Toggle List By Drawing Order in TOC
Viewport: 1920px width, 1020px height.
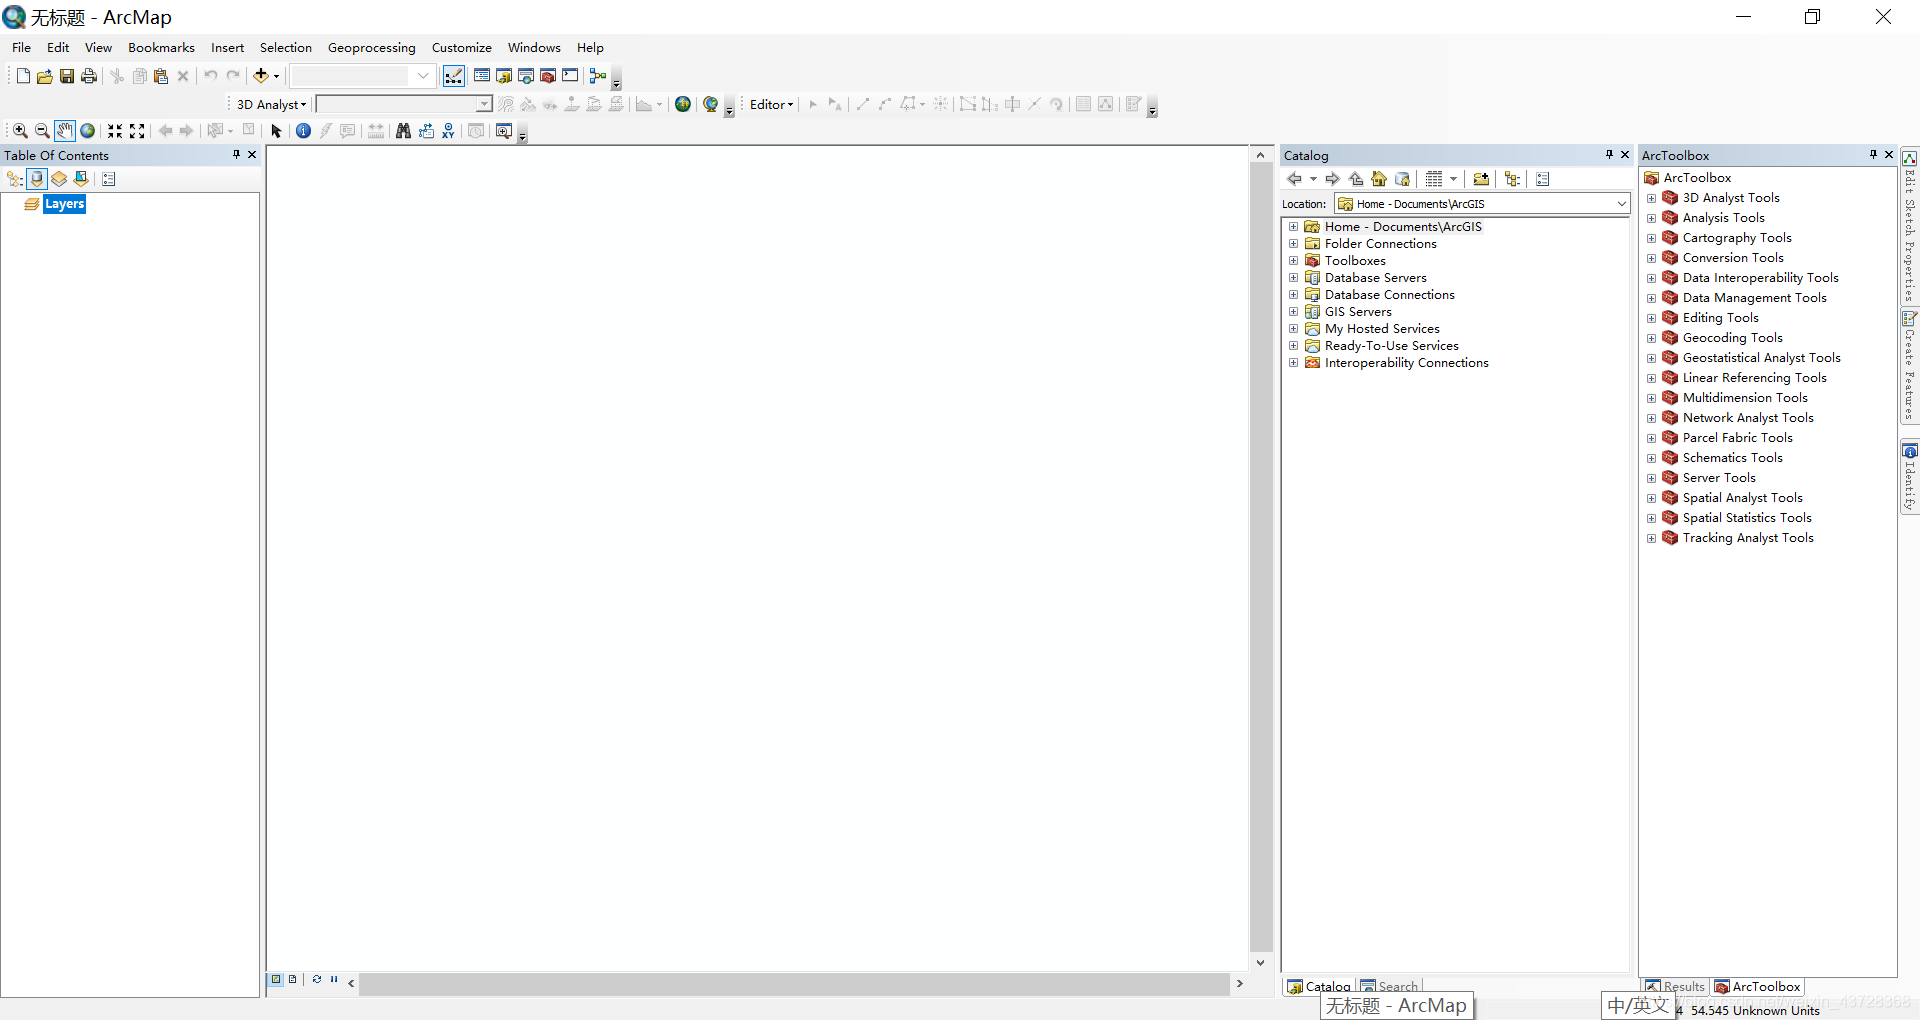(15, 179)
